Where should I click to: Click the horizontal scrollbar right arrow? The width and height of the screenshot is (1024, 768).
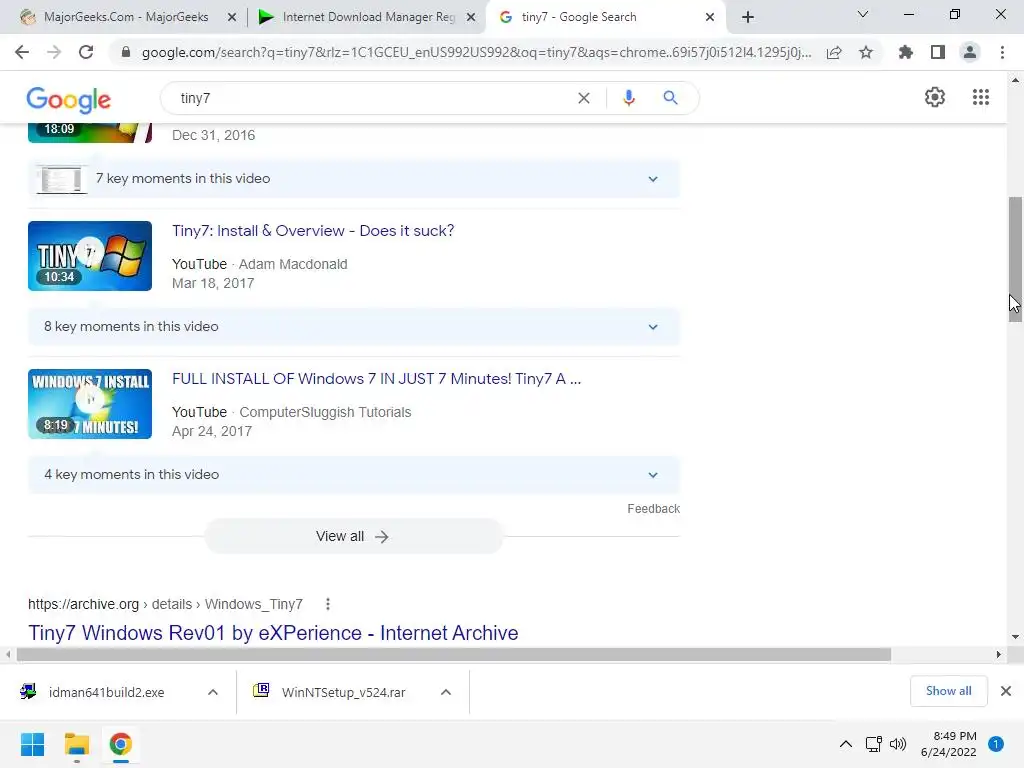(x=999, y=654)
